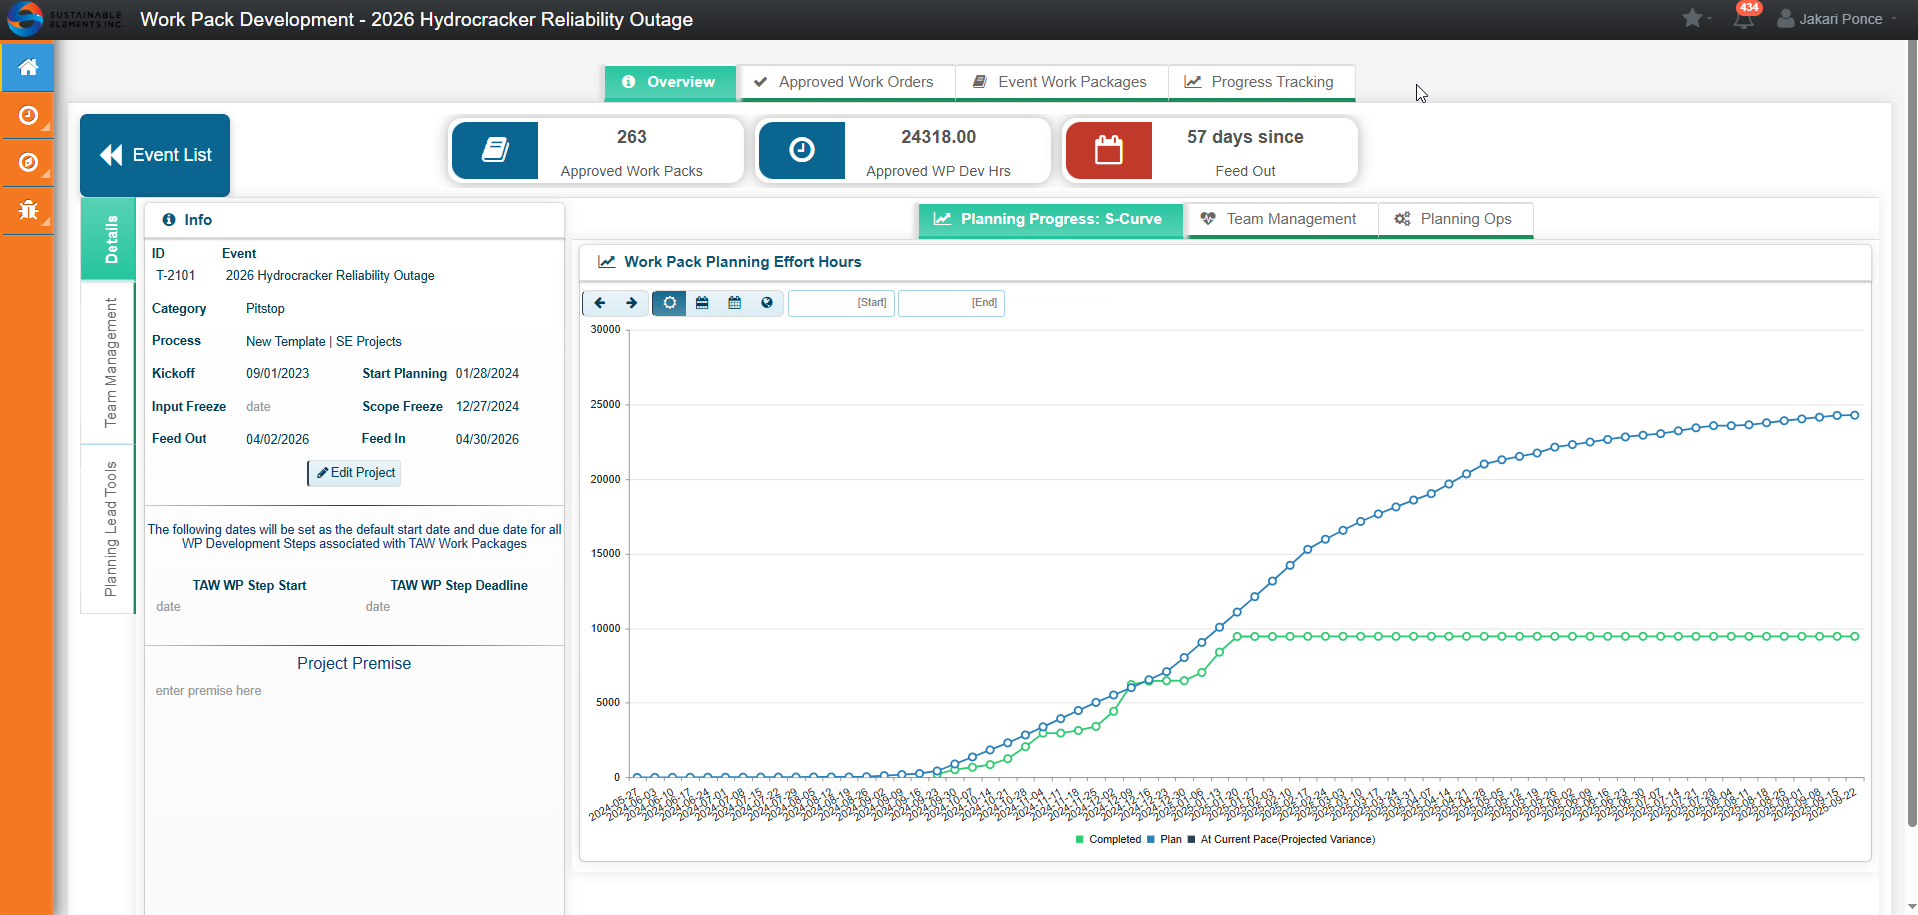Select the vertical Team Management side tab

109,362
